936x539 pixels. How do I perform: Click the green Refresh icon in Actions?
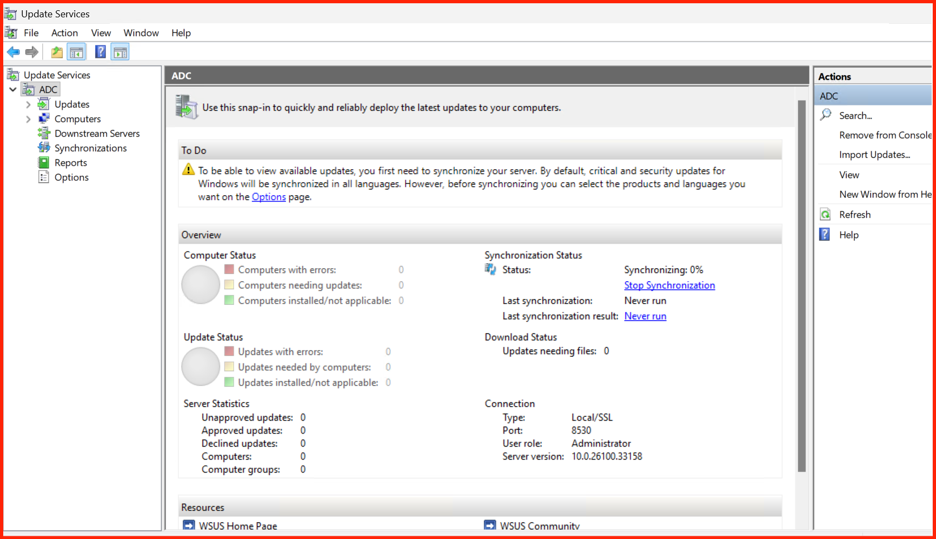825,214
